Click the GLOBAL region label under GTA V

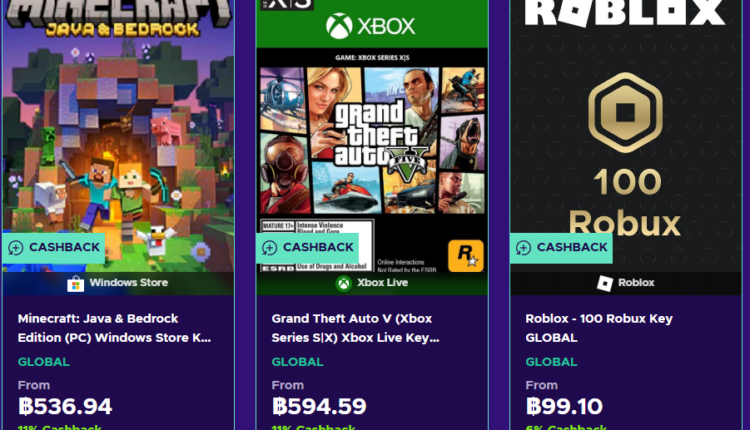click(x=298, y=362)
